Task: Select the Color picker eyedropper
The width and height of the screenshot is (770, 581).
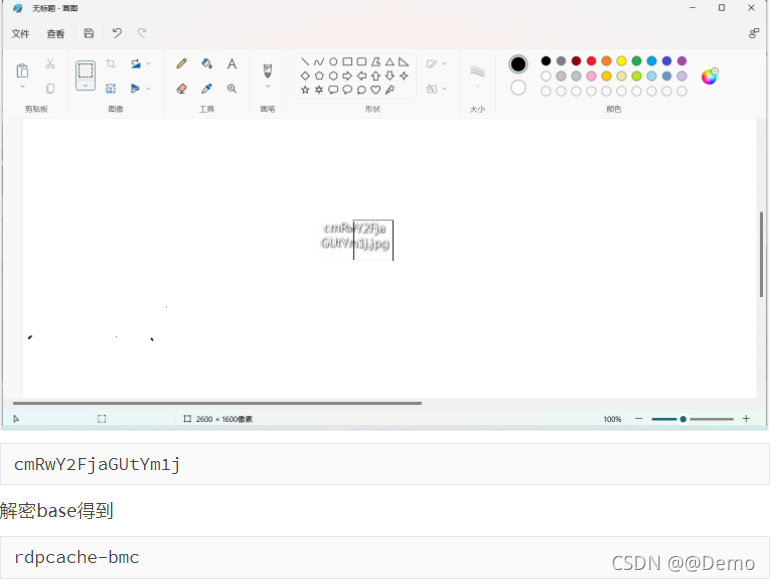Action: [x=207, y=88]
